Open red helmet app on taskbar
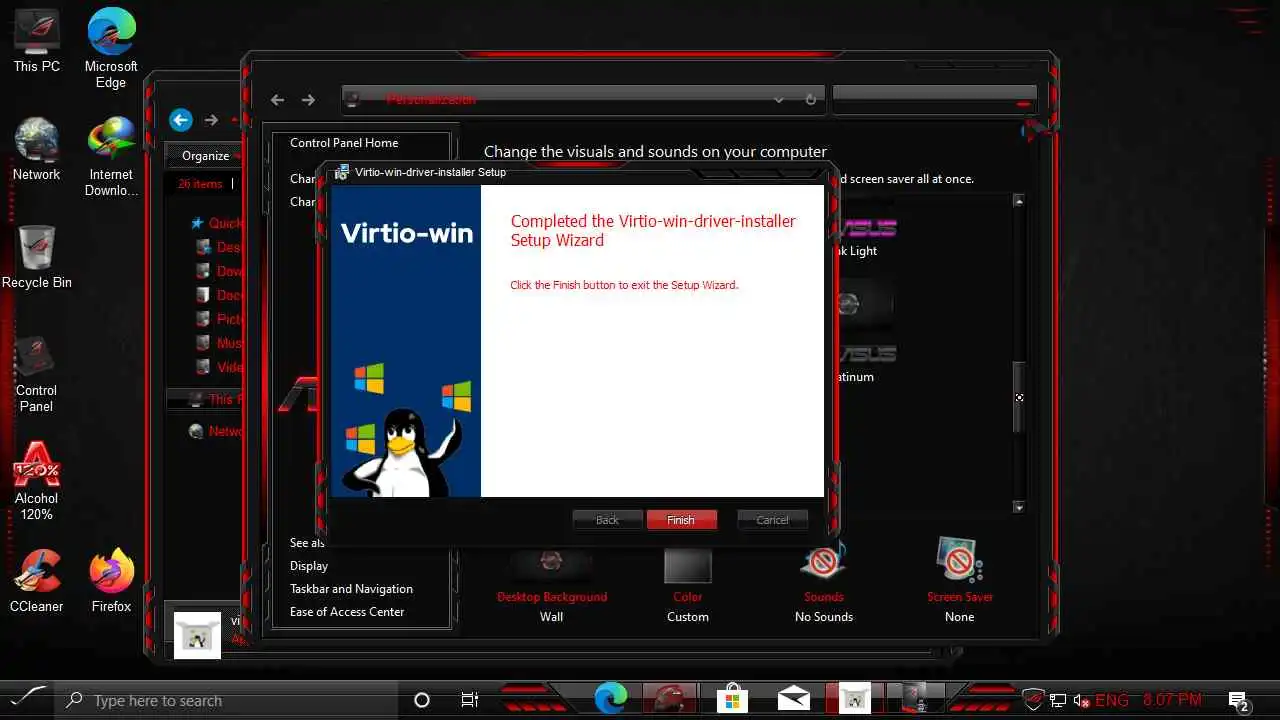The image size is (1280, 720). click(x=670, y=699)
